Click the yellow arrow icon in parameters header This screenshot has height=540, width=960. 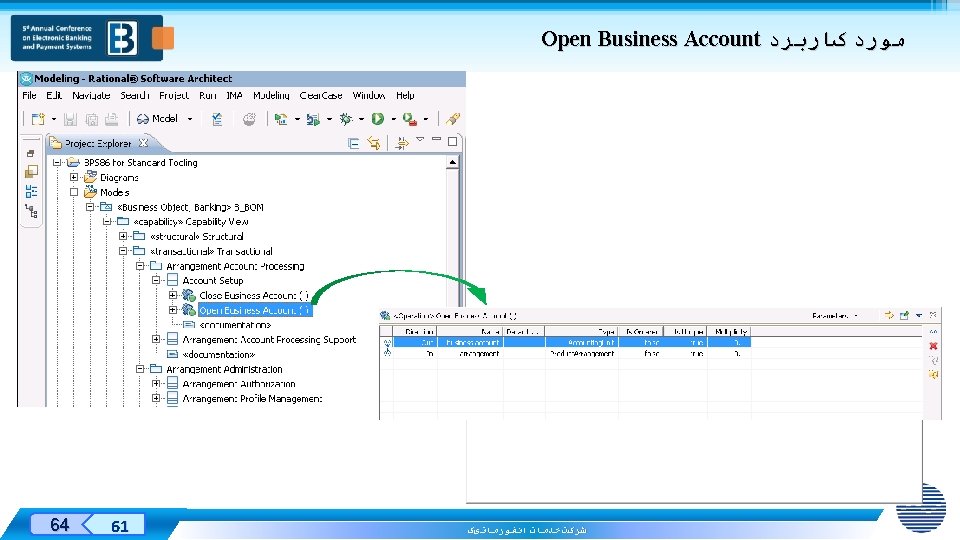coord(889,315)
